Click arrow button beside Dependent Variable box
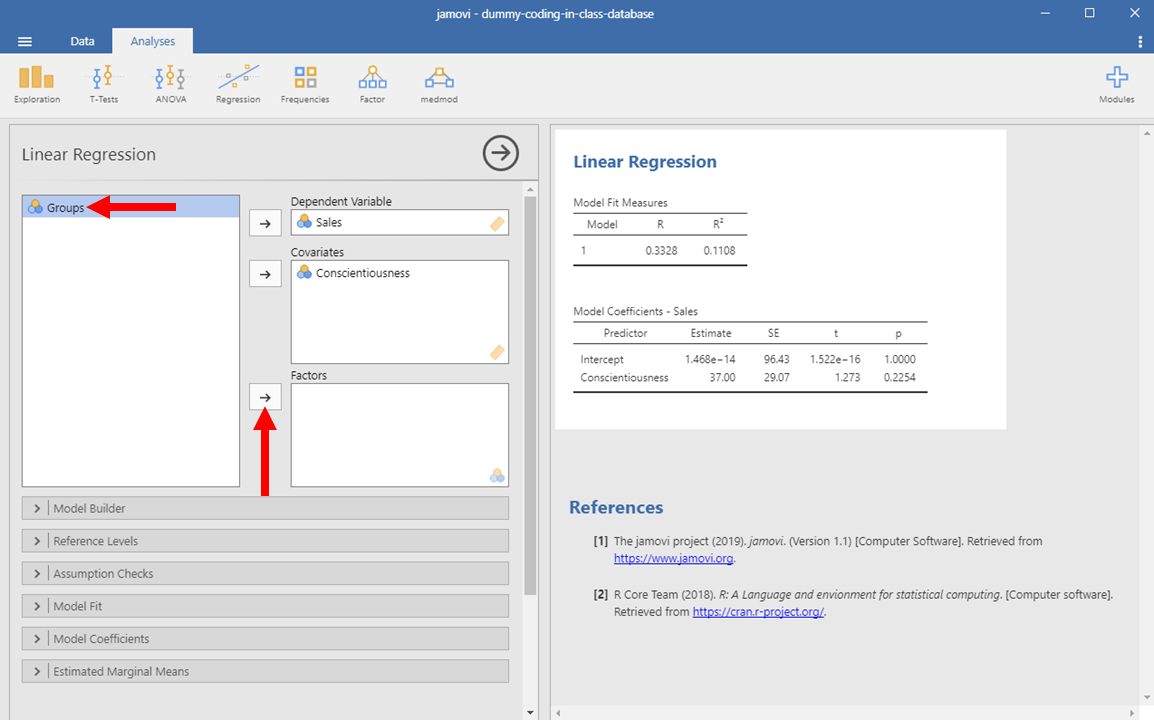 (x=265, y=224)
